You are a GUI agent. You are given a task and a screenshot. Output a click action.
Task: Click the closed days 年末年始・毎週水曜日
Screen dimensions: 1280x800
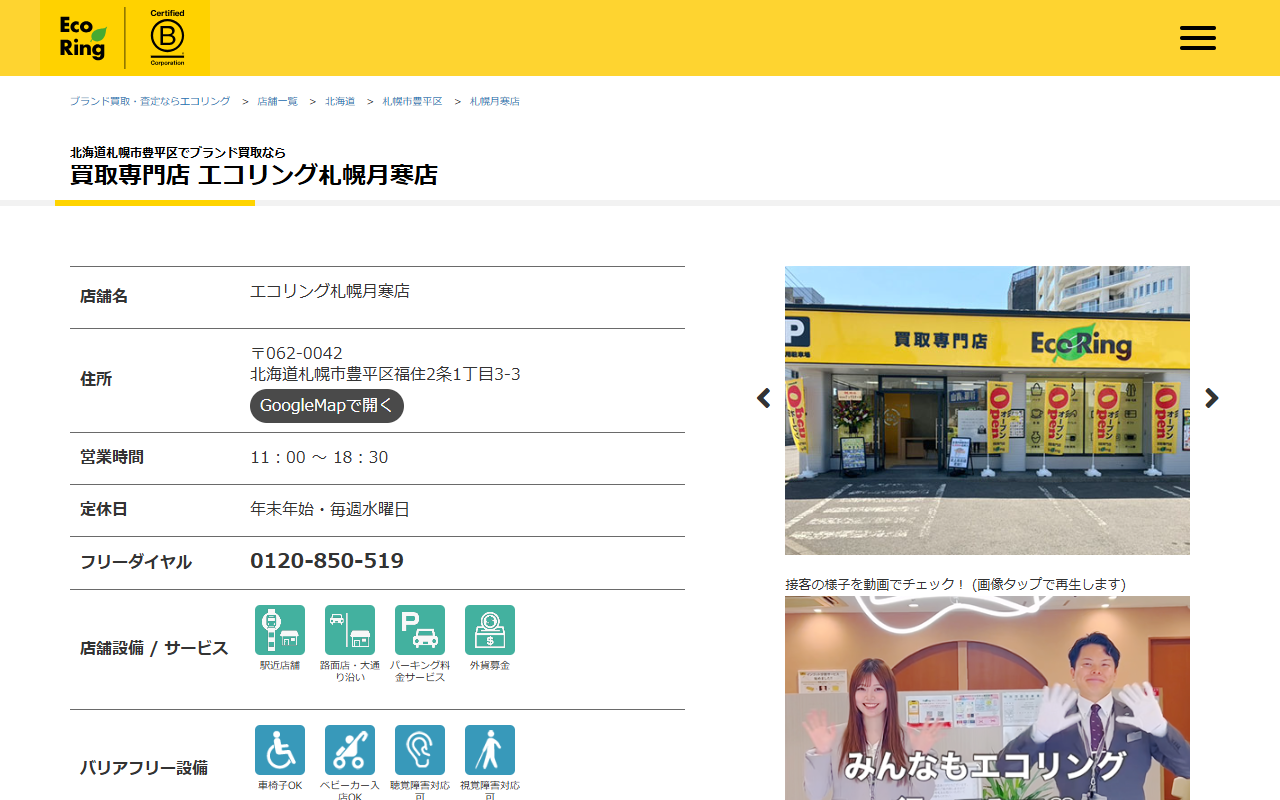(x=330, y=509)
